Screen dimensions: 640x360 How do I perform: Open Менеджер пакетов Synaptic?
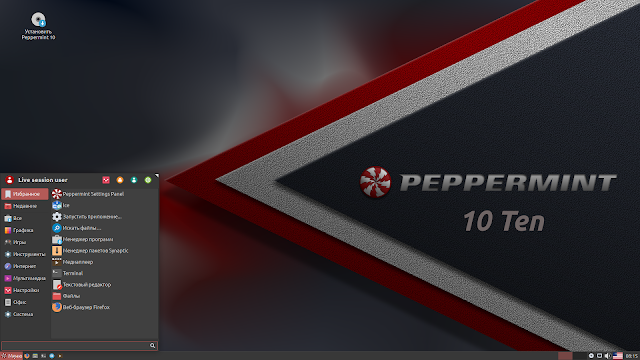[x=104, y=251]
